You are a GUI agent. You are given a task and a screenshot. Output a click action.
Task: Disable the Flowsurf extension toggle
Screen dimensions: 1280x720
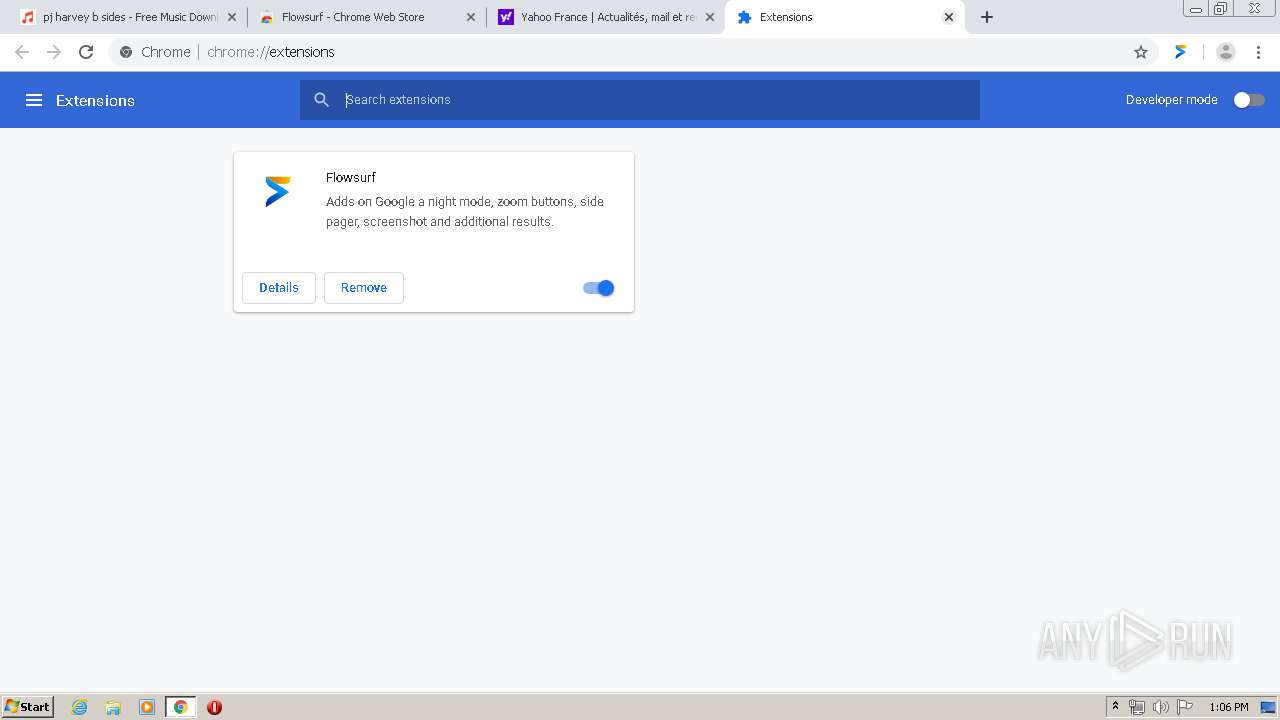[x=598, y=288]
